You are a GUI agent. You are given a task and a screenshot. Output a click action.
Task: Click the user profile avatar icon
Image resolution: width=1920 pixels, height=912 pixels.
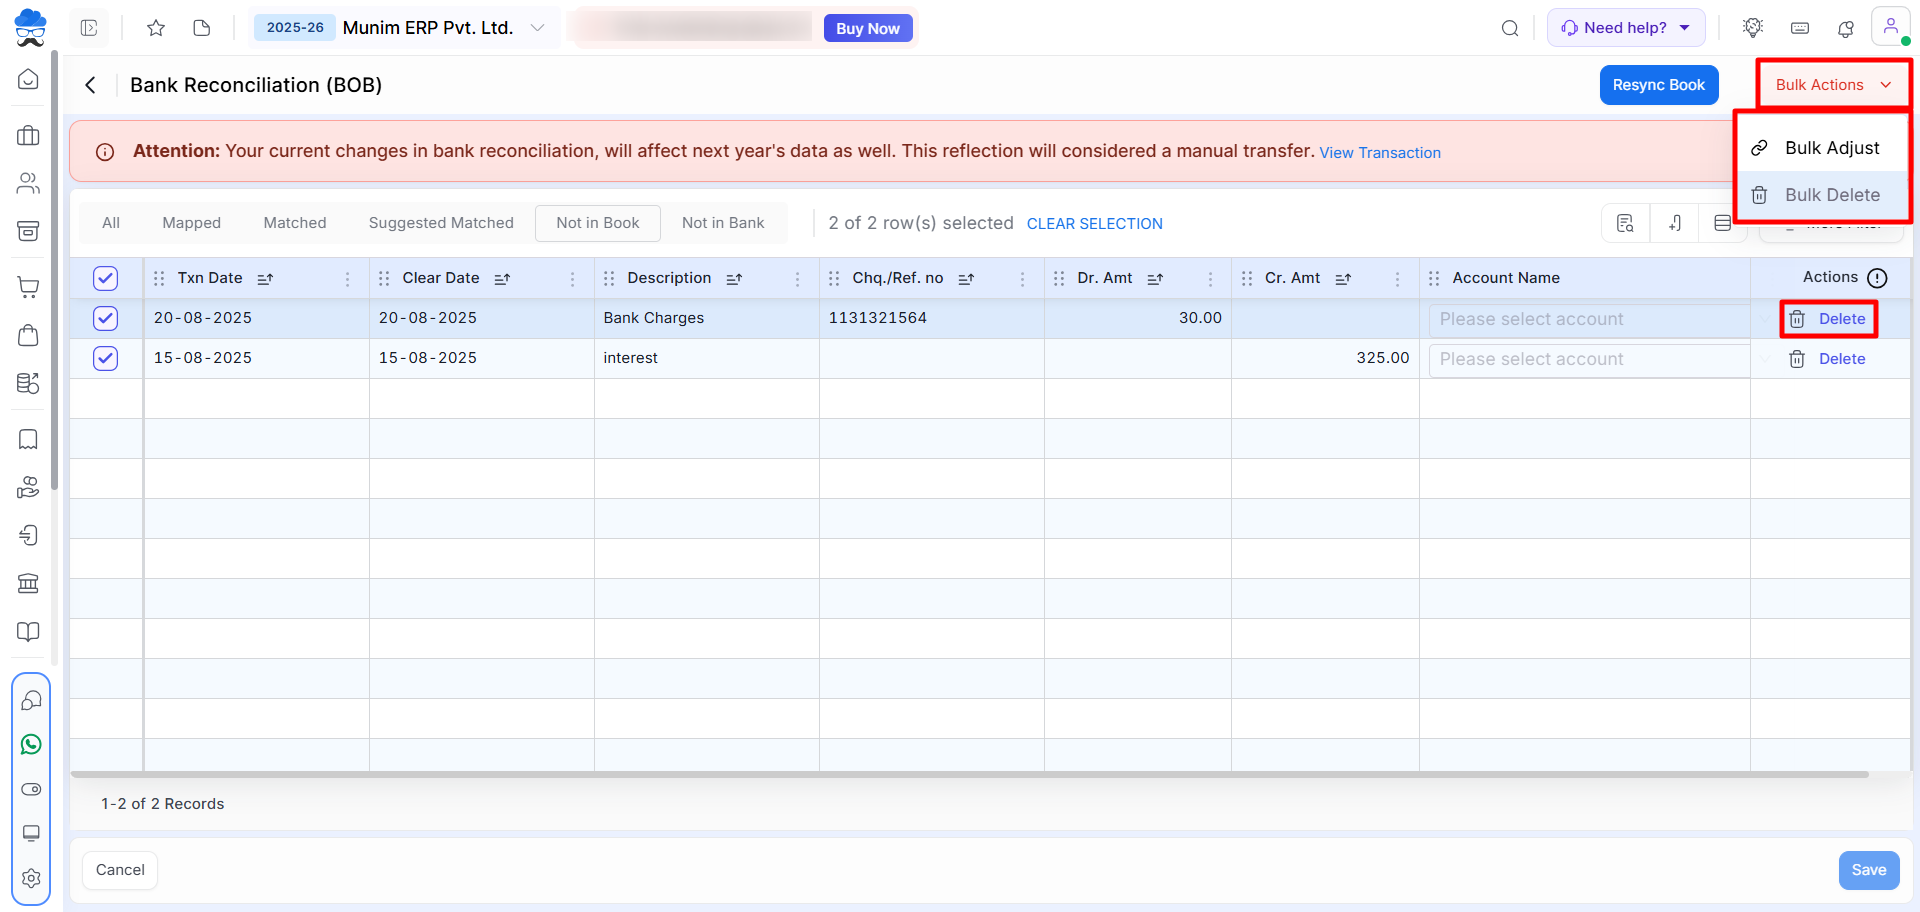click(1890, 27)
